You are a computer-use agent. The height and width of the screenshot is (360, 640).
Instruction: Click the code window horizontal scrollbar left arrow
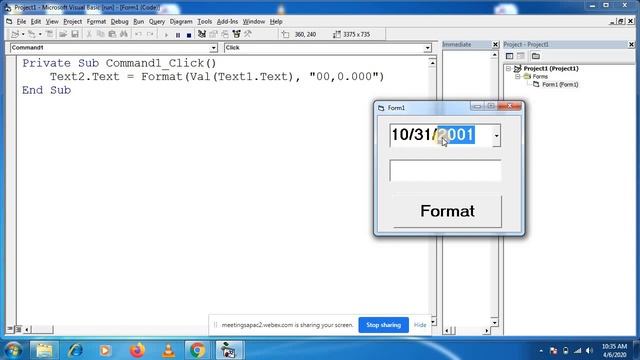tap(27, 329)
